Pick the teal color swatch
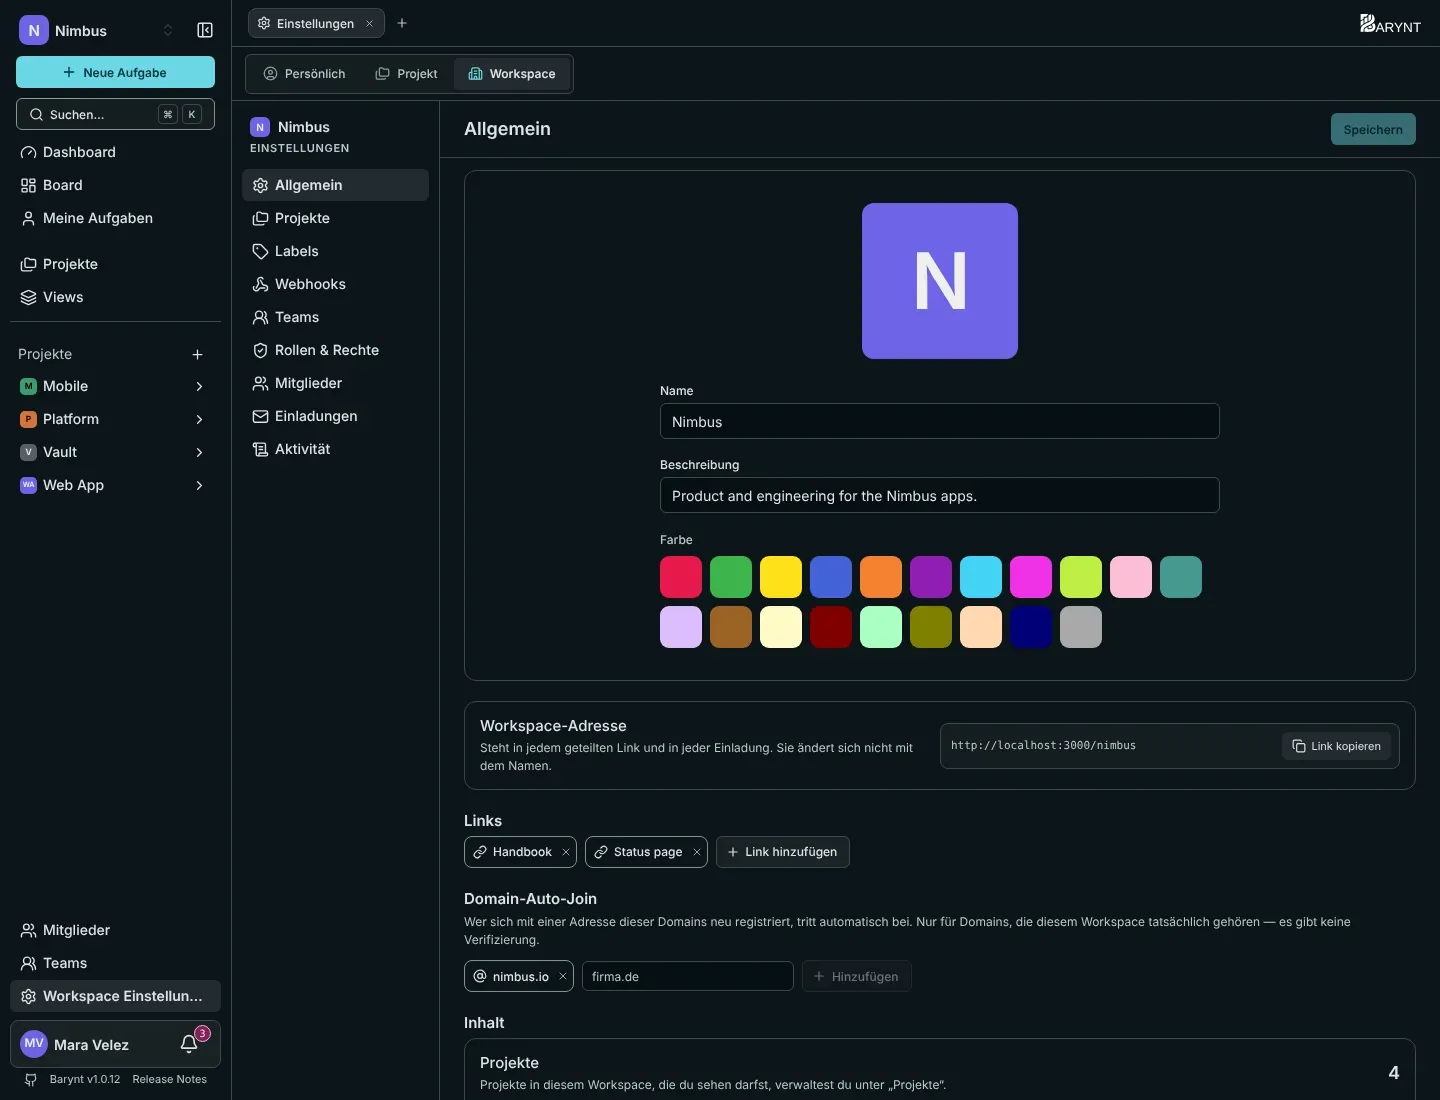1440x1100 pixels. point(1181,577)
